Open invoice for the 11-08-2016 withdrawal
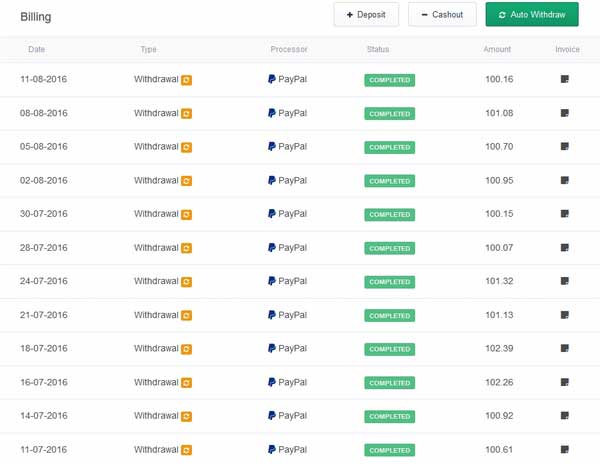The image size is (600, 465). tap(564, 79)
